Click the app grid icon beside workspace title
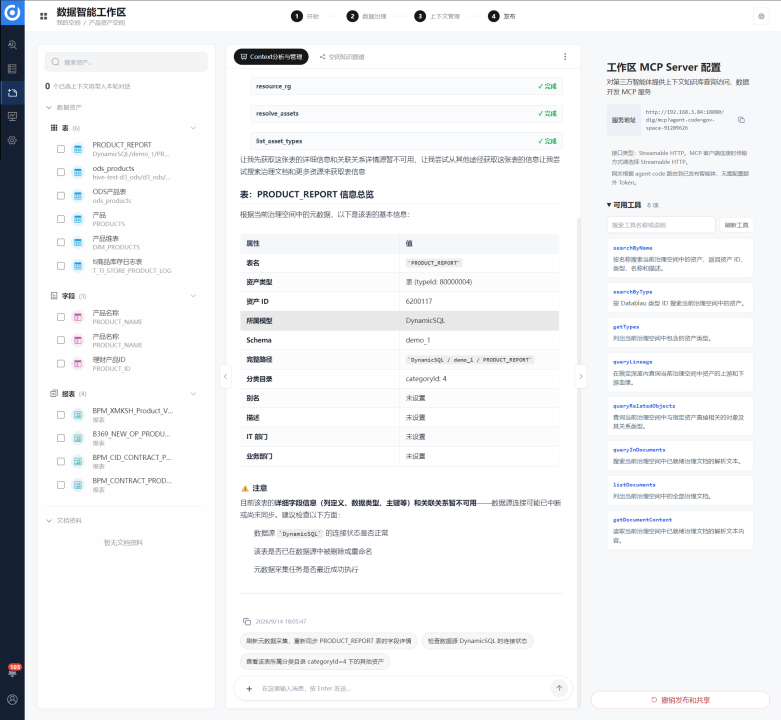 [44, 16]
